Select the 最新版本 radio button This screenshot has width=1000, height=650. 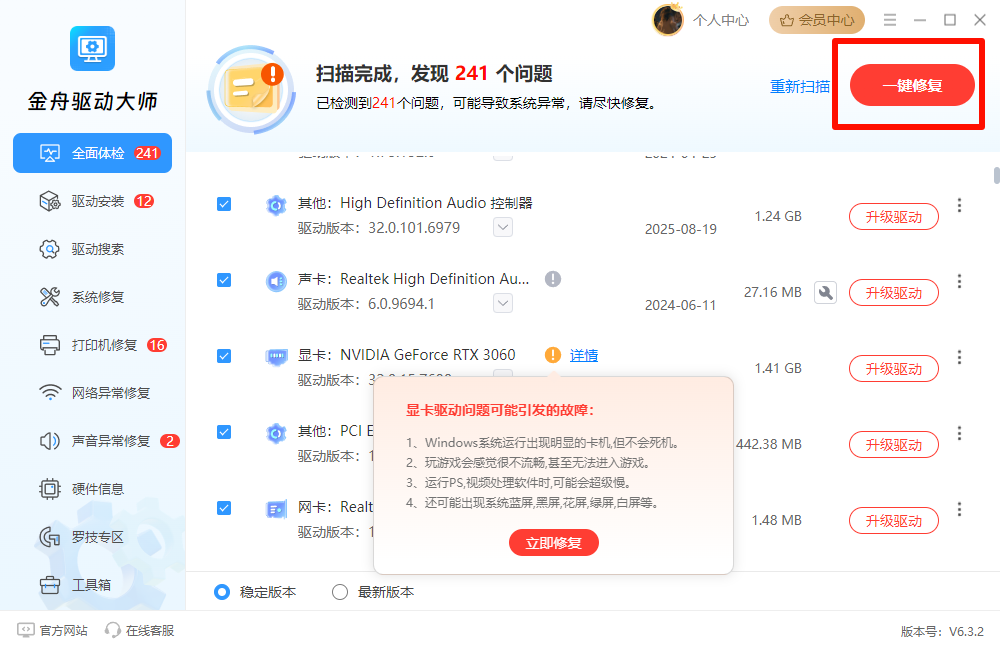(x=340, y=592)
